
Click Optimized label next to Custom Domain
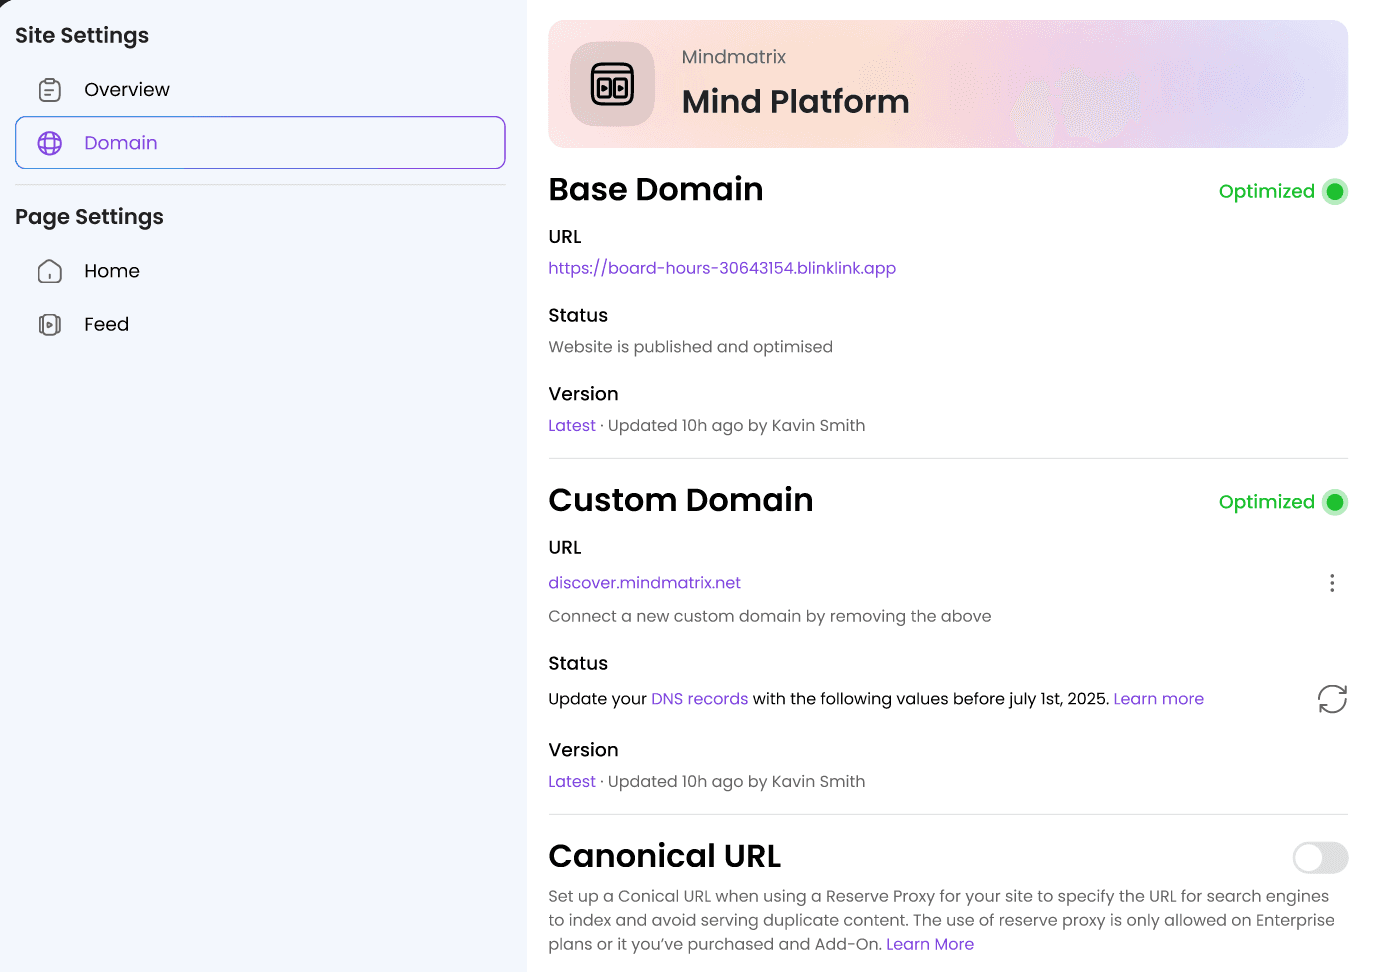[1266, 502]
